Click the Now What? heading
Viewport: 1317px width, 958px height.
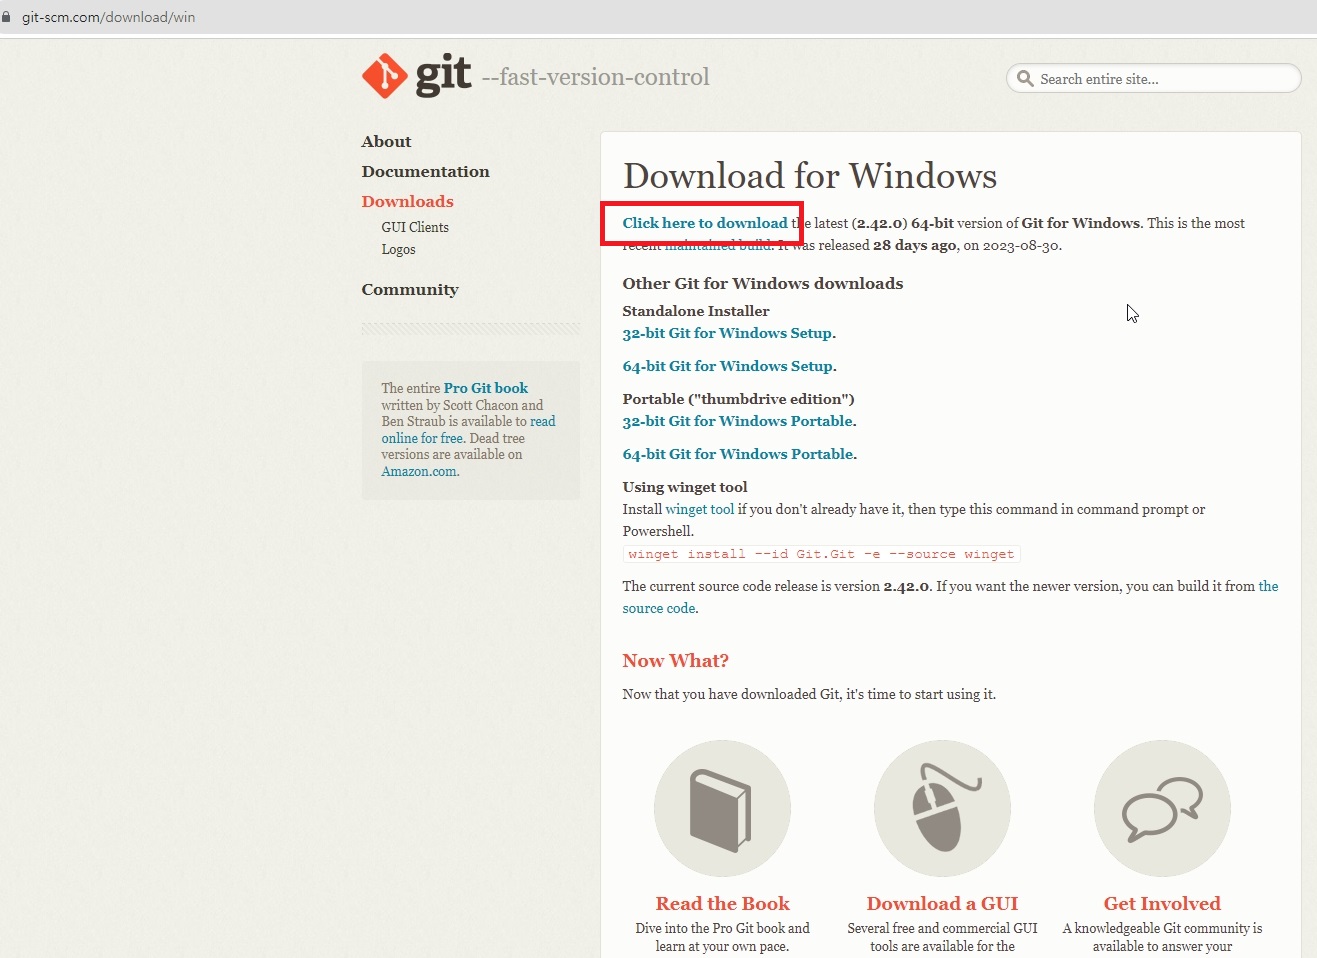coord(675,661)
